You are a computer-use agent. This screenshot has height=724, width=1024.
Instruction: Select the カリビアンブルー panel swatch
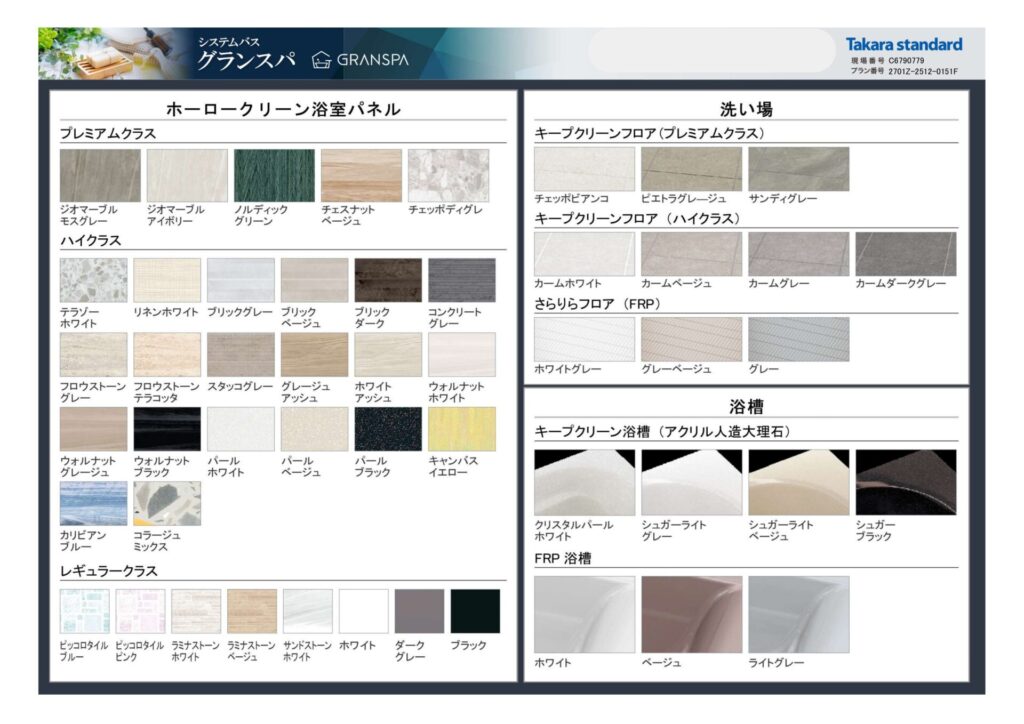(93, 503)
